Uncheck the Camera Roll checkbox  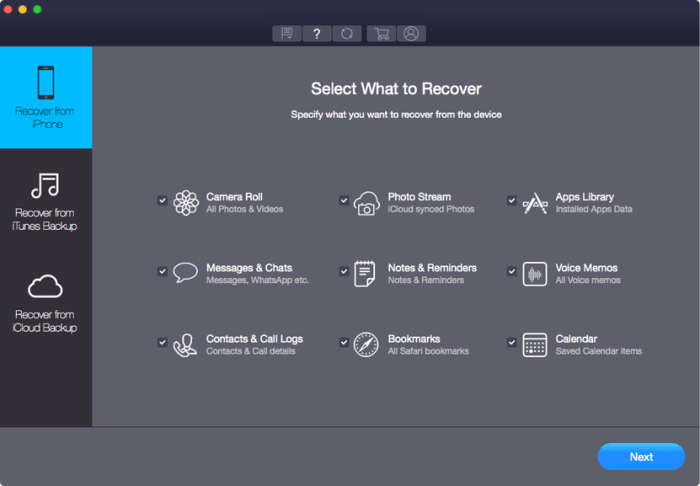click(x=162, y=200)
